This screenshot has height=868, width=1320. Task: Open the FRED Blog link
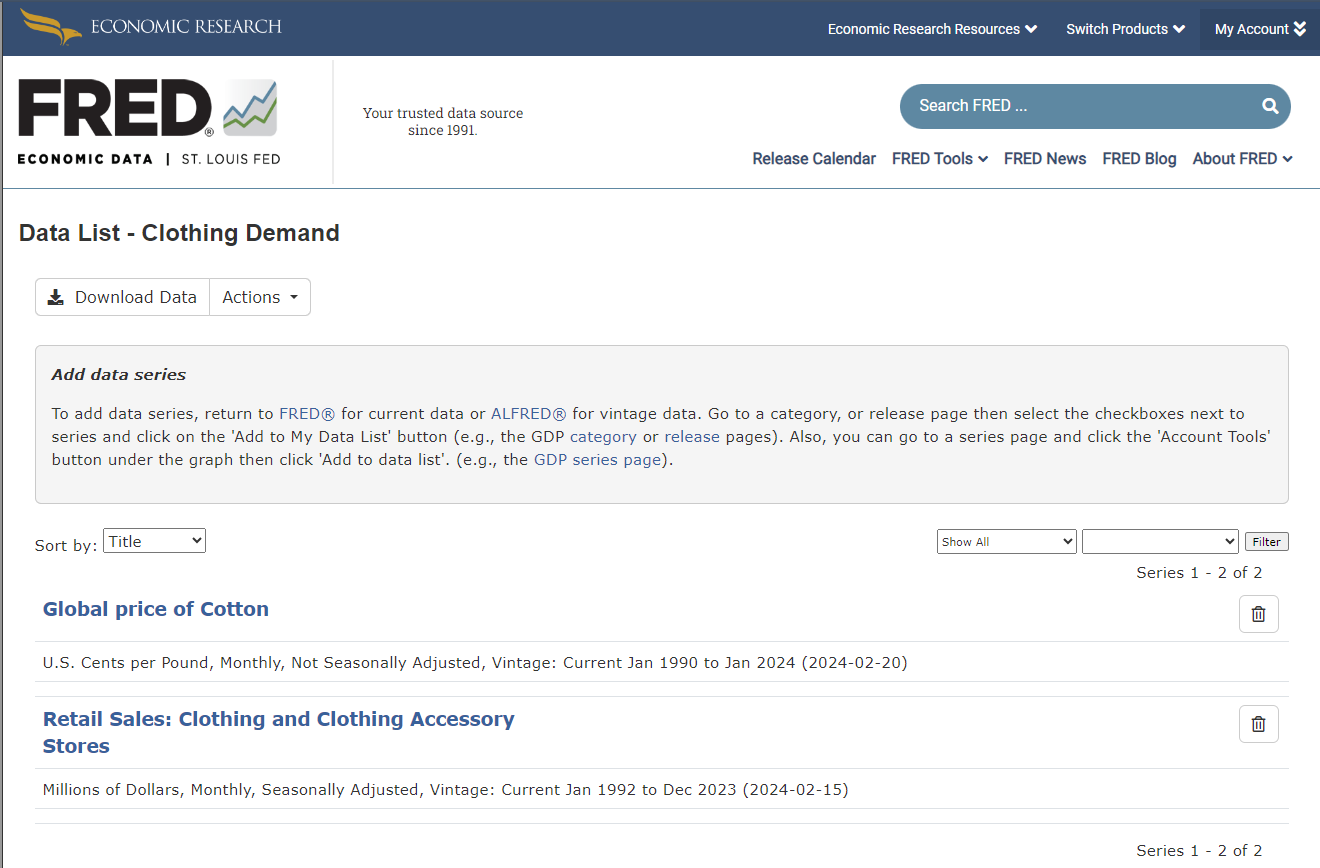tap(1139, 158)
